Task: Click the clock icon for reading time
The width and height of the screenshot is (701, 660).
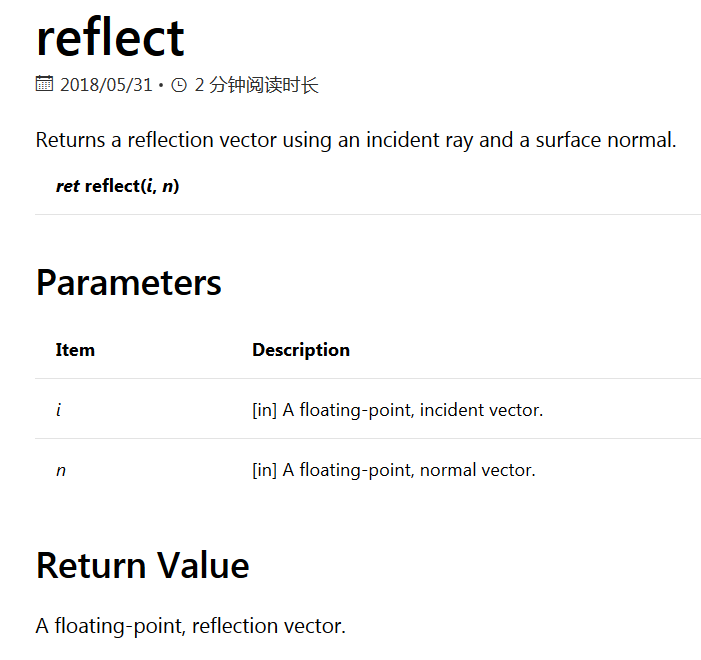Action: click(179, 85)
